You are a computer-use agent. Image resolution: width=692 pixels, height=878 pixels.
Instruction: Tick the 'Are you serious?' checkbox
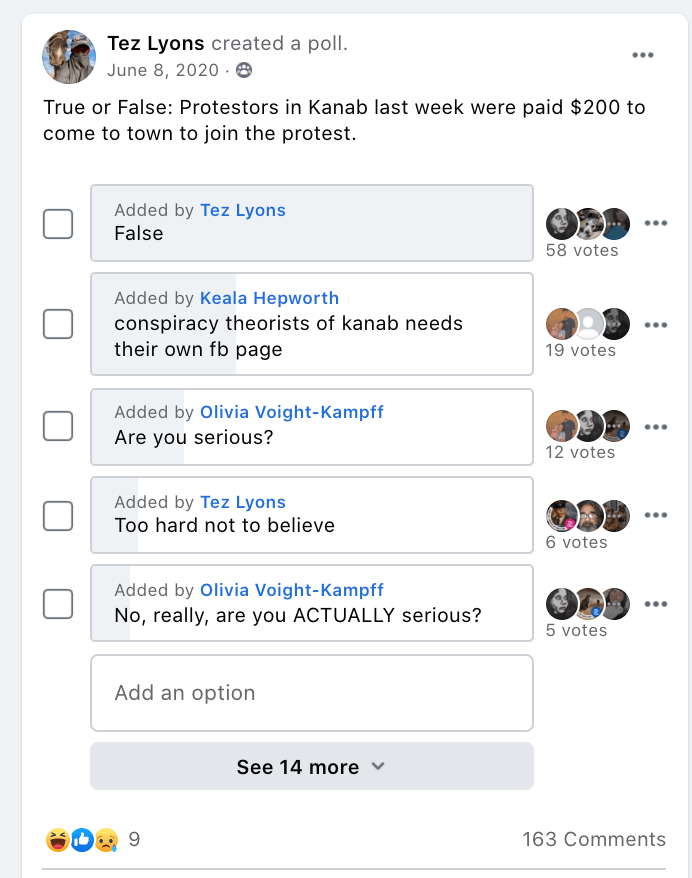point(58,426)
